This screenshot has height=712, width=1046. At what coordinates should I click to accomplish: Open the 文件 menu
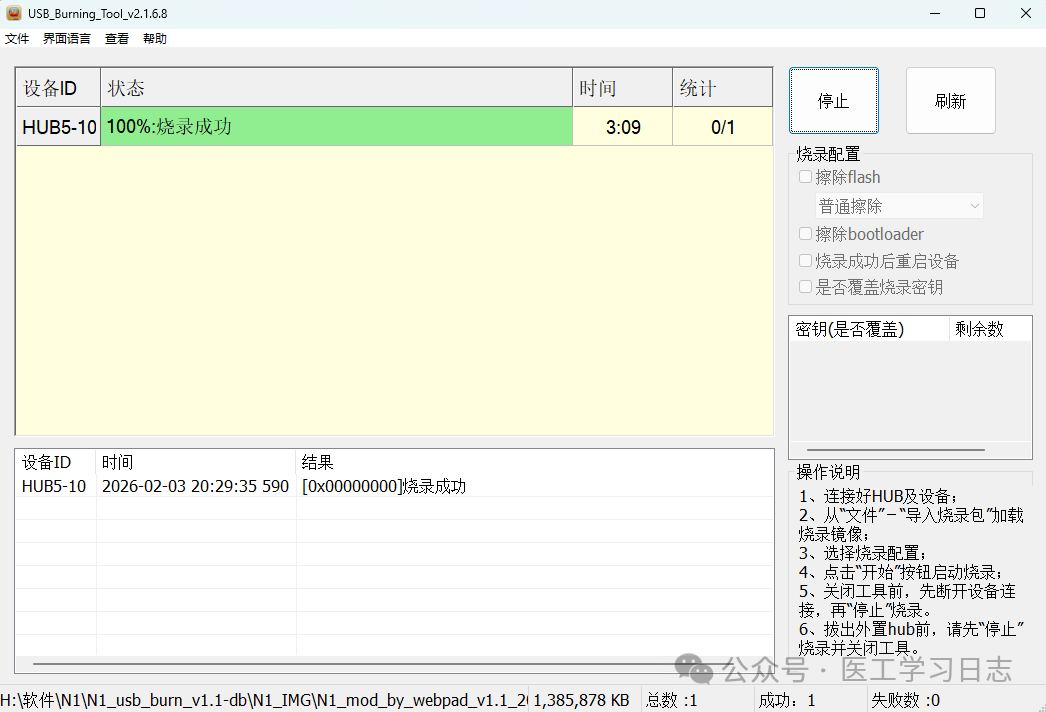tap(17, 39)
